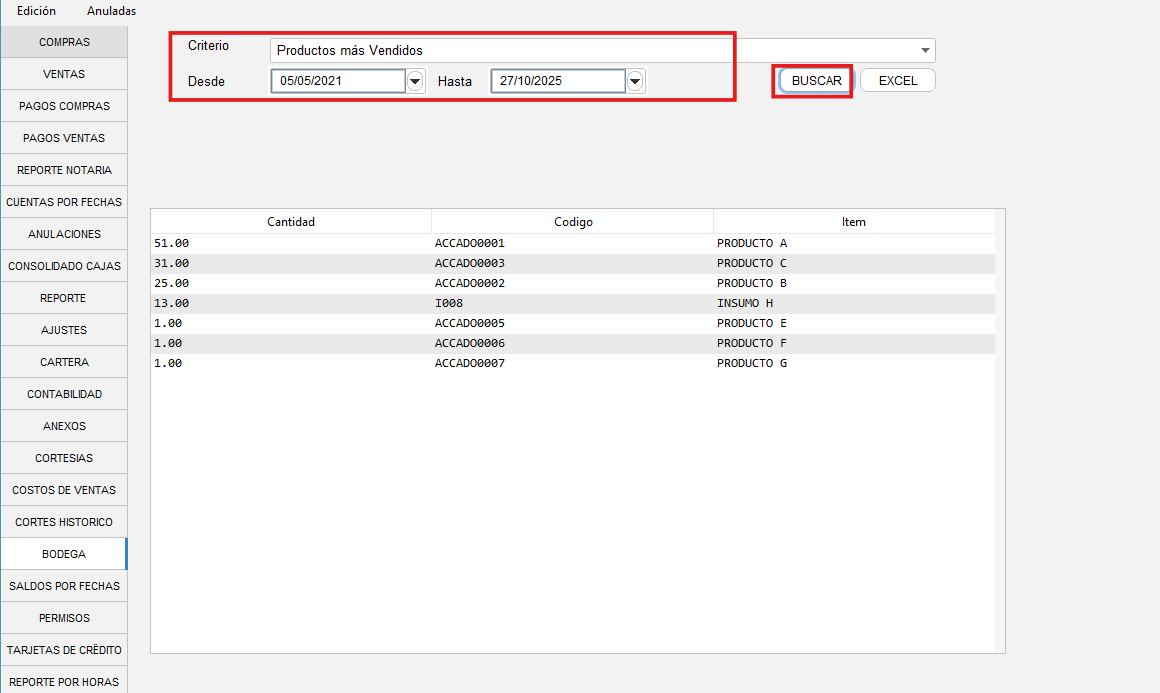Open the Edición menu
1160x693 pixels.
36,11
